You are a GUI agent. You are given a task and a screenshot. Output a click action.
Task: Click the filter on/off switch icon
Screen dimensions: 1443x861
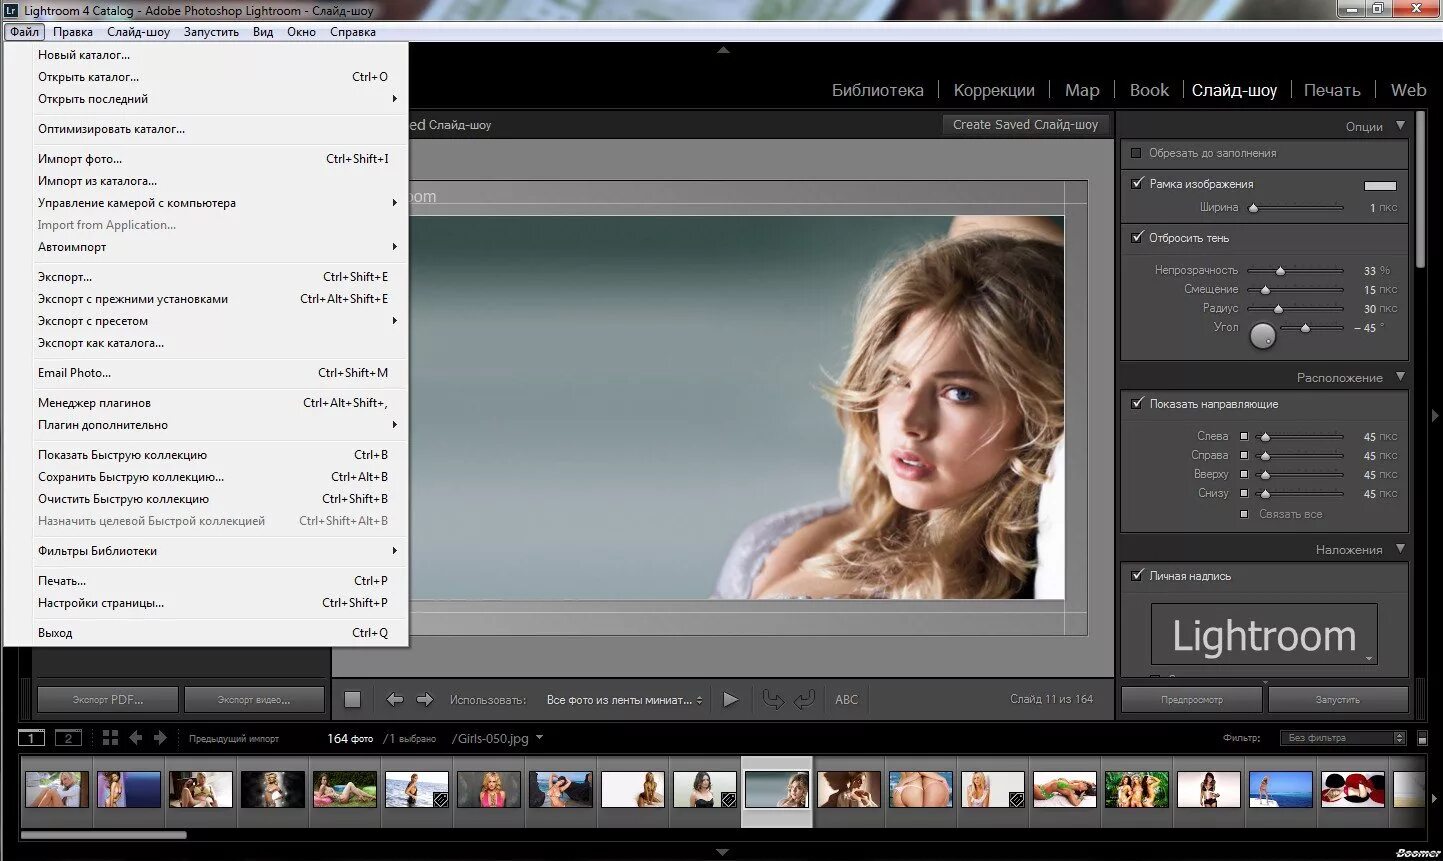click(1423, 739)
